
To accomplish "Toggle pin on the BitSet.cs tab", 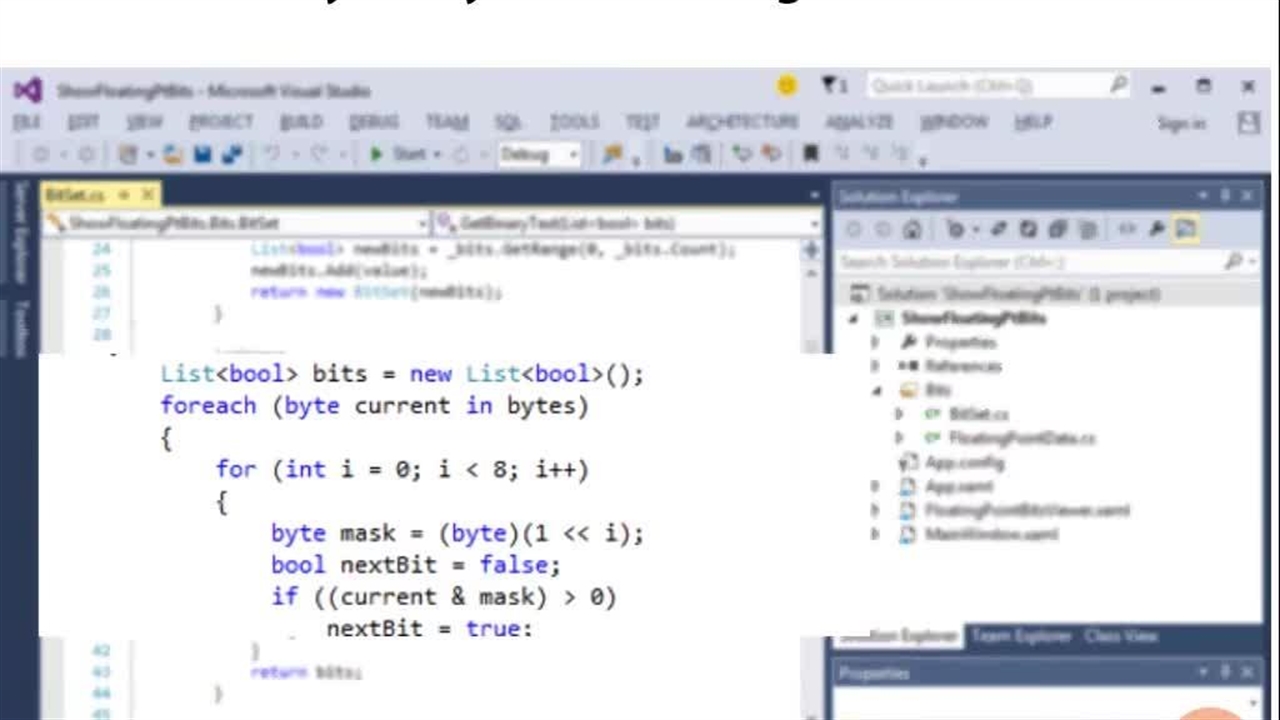I will tap(124, 194).
